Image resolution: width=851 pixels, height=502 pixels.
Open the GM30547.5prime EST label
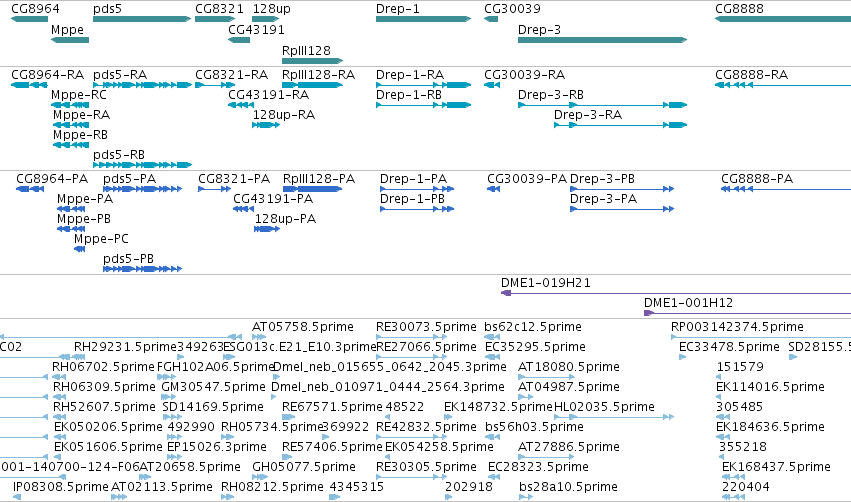tap(213, 387)
